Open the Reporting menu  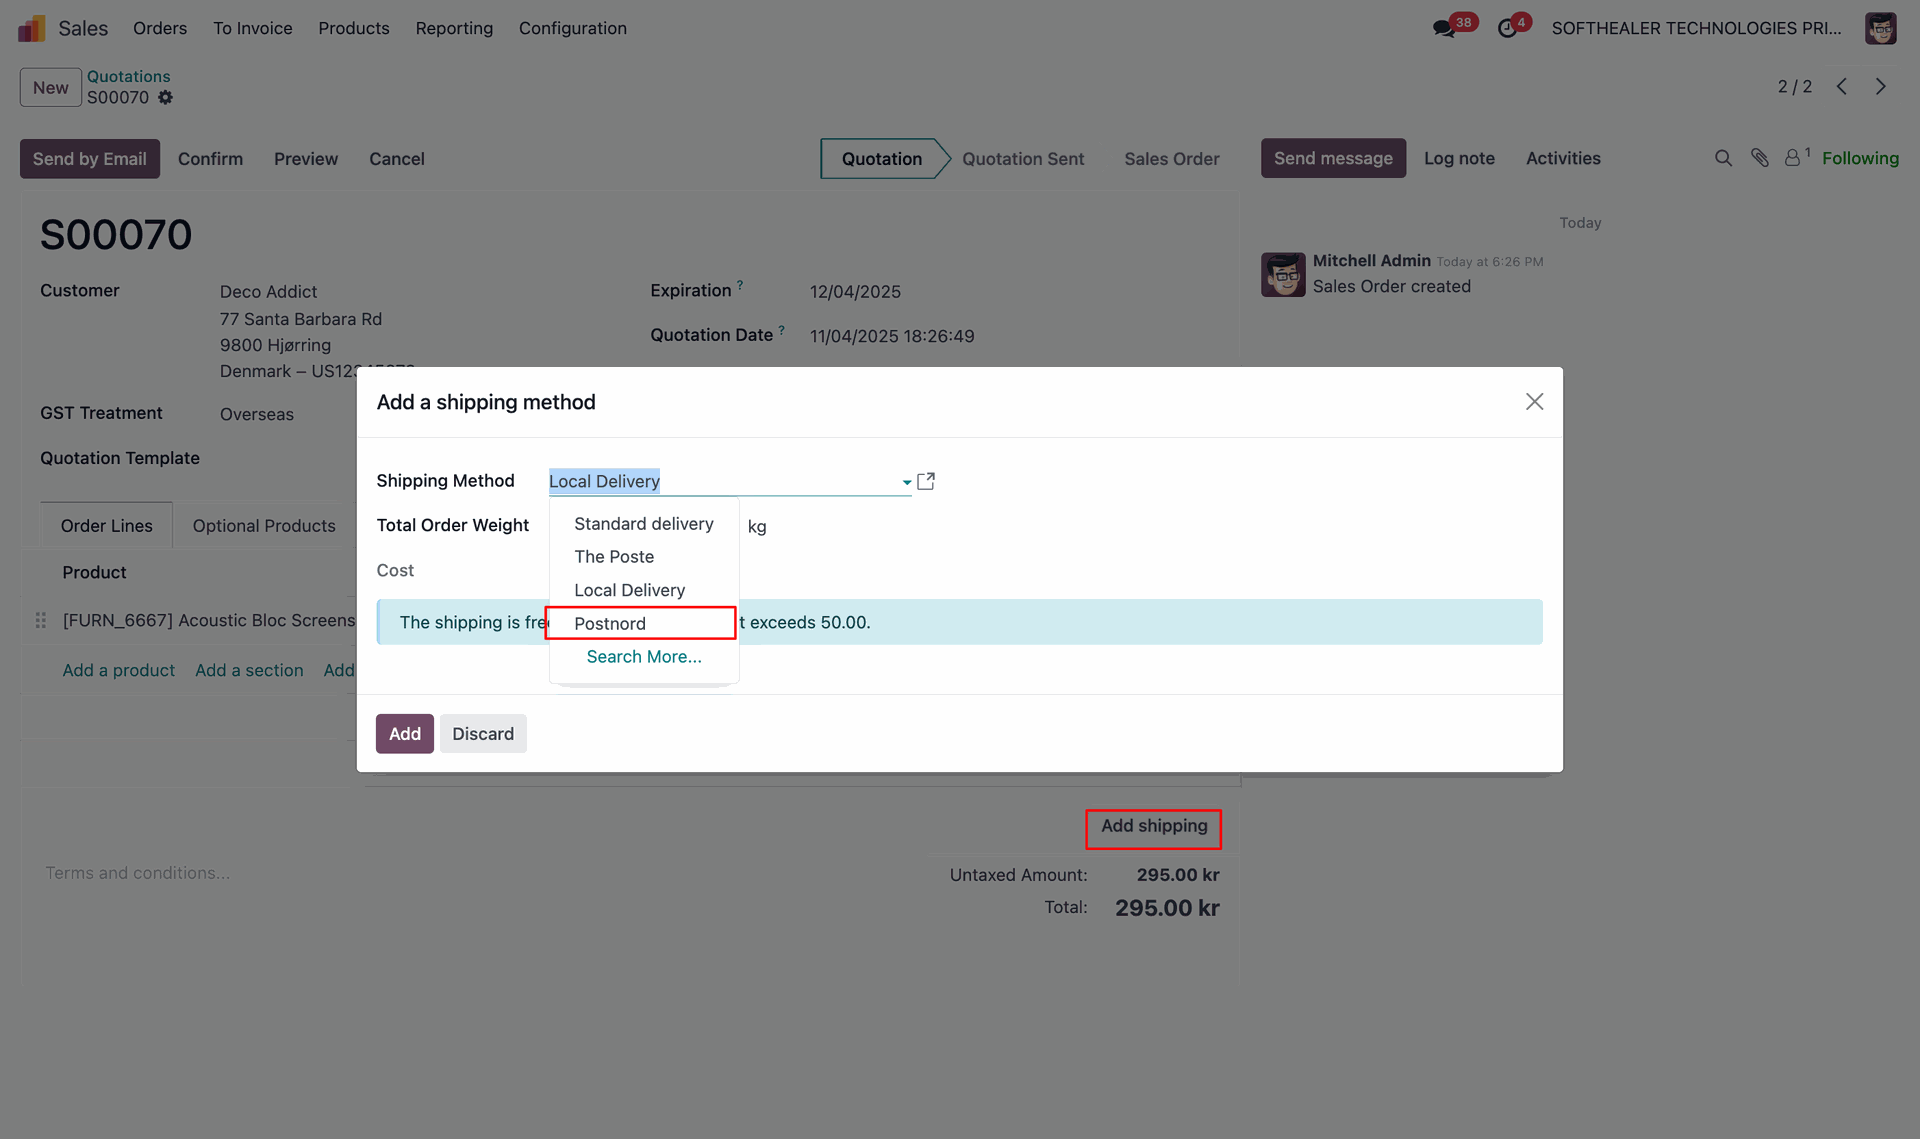tap(454, 28)
